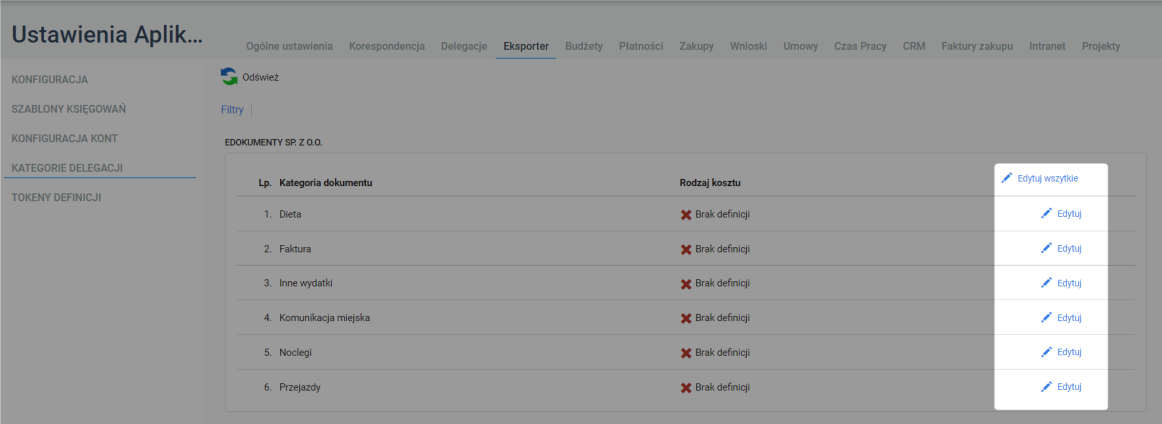This screenshot has height=424, width=1162.
Task: Click the red X icon in the Przejazdy row
Action: tap(686, 388)
